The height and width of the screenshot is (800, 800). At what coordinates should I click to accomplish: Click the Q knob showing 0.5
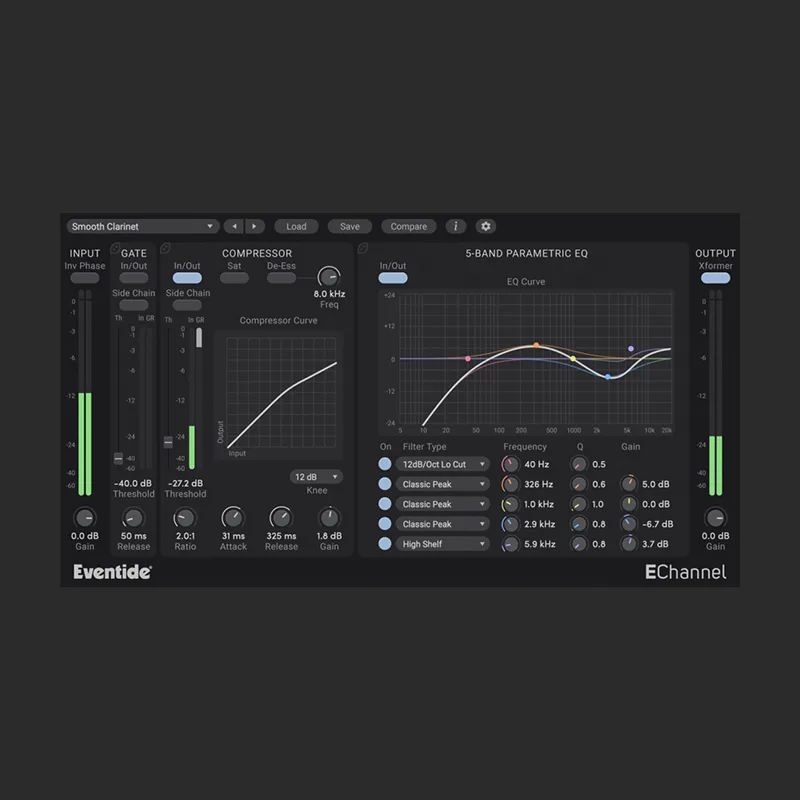[x=579, y=464]
